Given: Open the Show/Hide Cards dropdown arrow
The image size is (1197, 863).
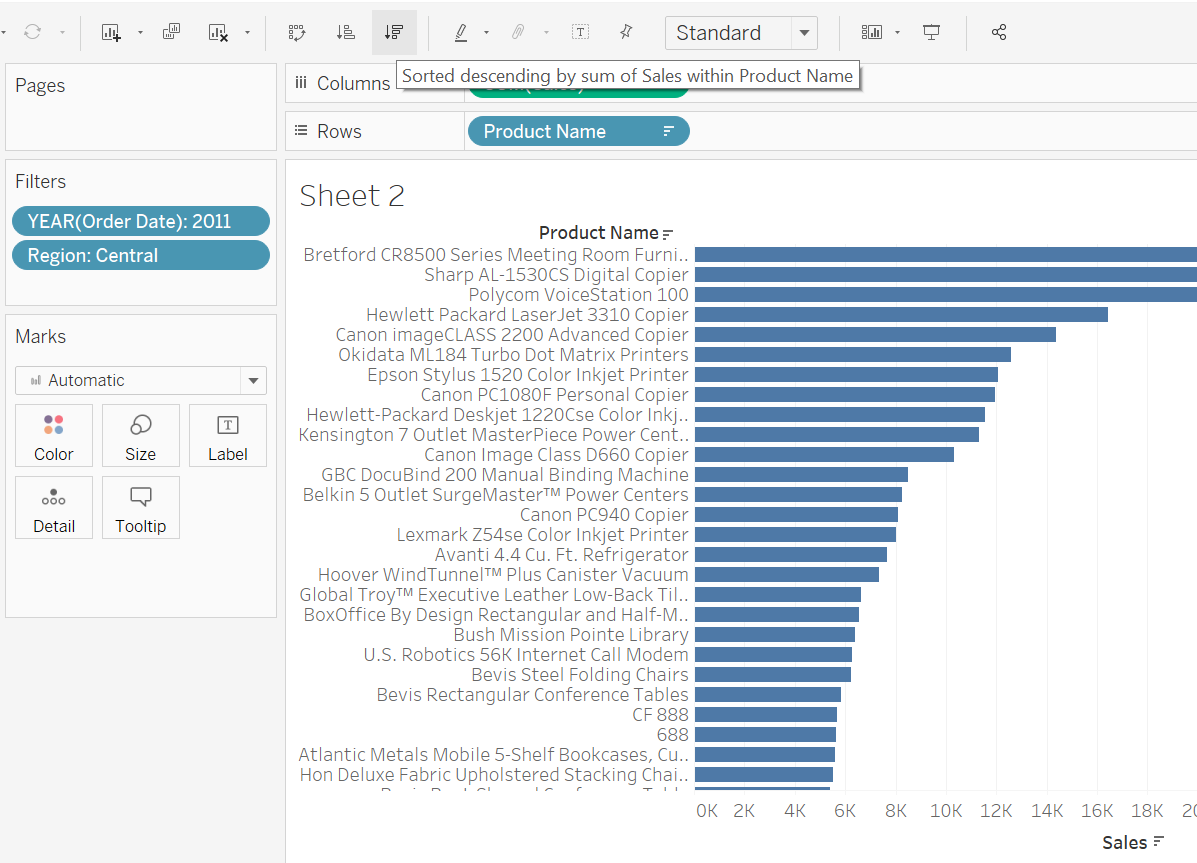Looking at the screenshot, I should (x=897, y=33).
